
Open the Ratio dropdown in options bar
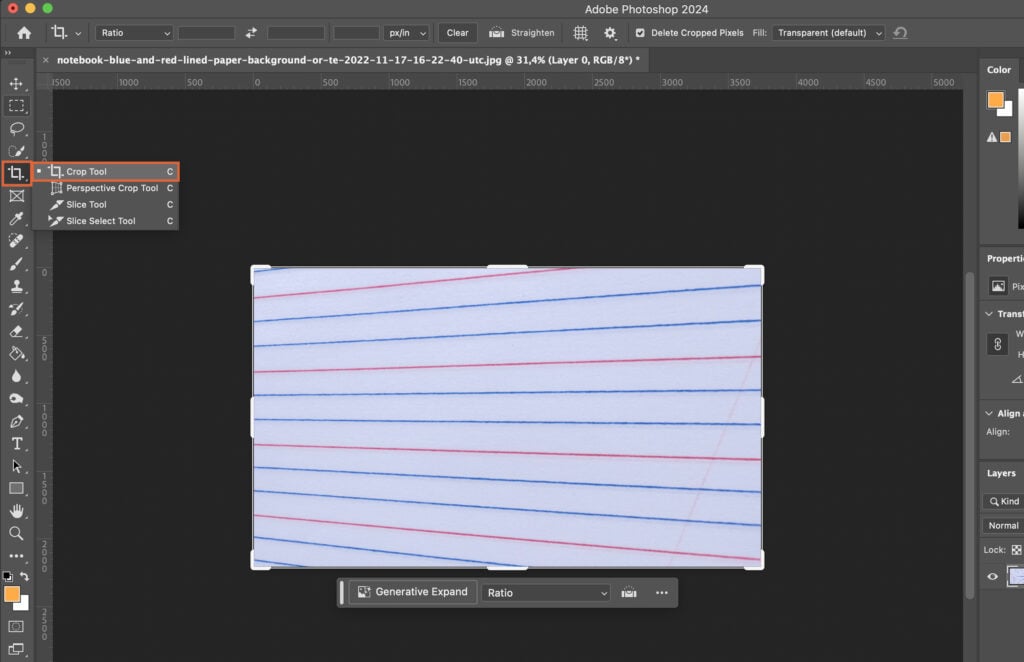pyautogui.click(x=133, y=32)
